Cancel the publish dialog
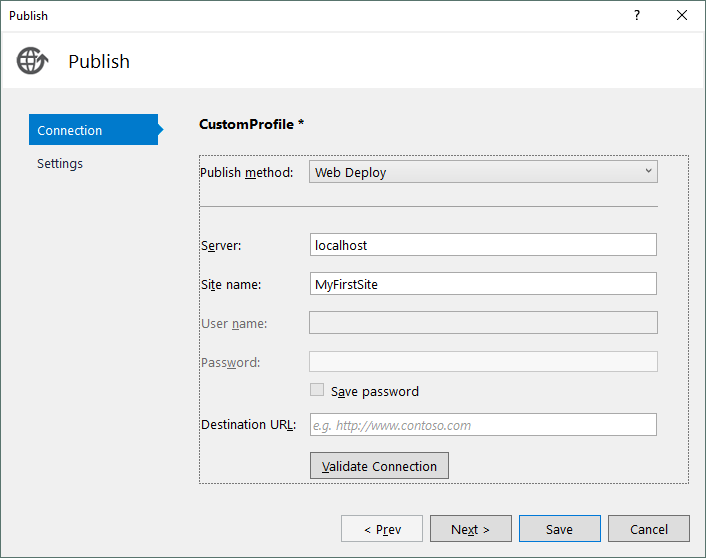706x558 pixels. [x=649, y=529]
